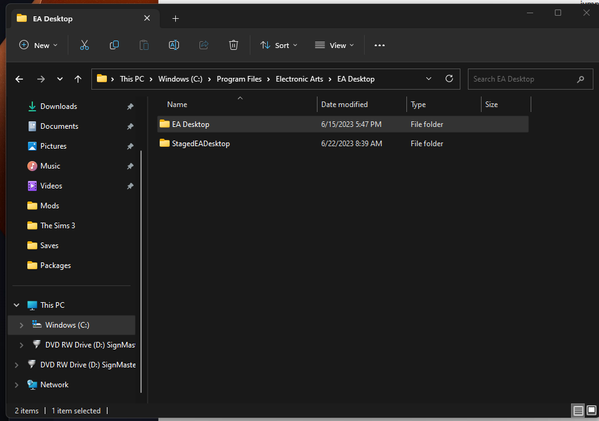
Task: Expand address bar history dropdown
Action: point(428,79)
